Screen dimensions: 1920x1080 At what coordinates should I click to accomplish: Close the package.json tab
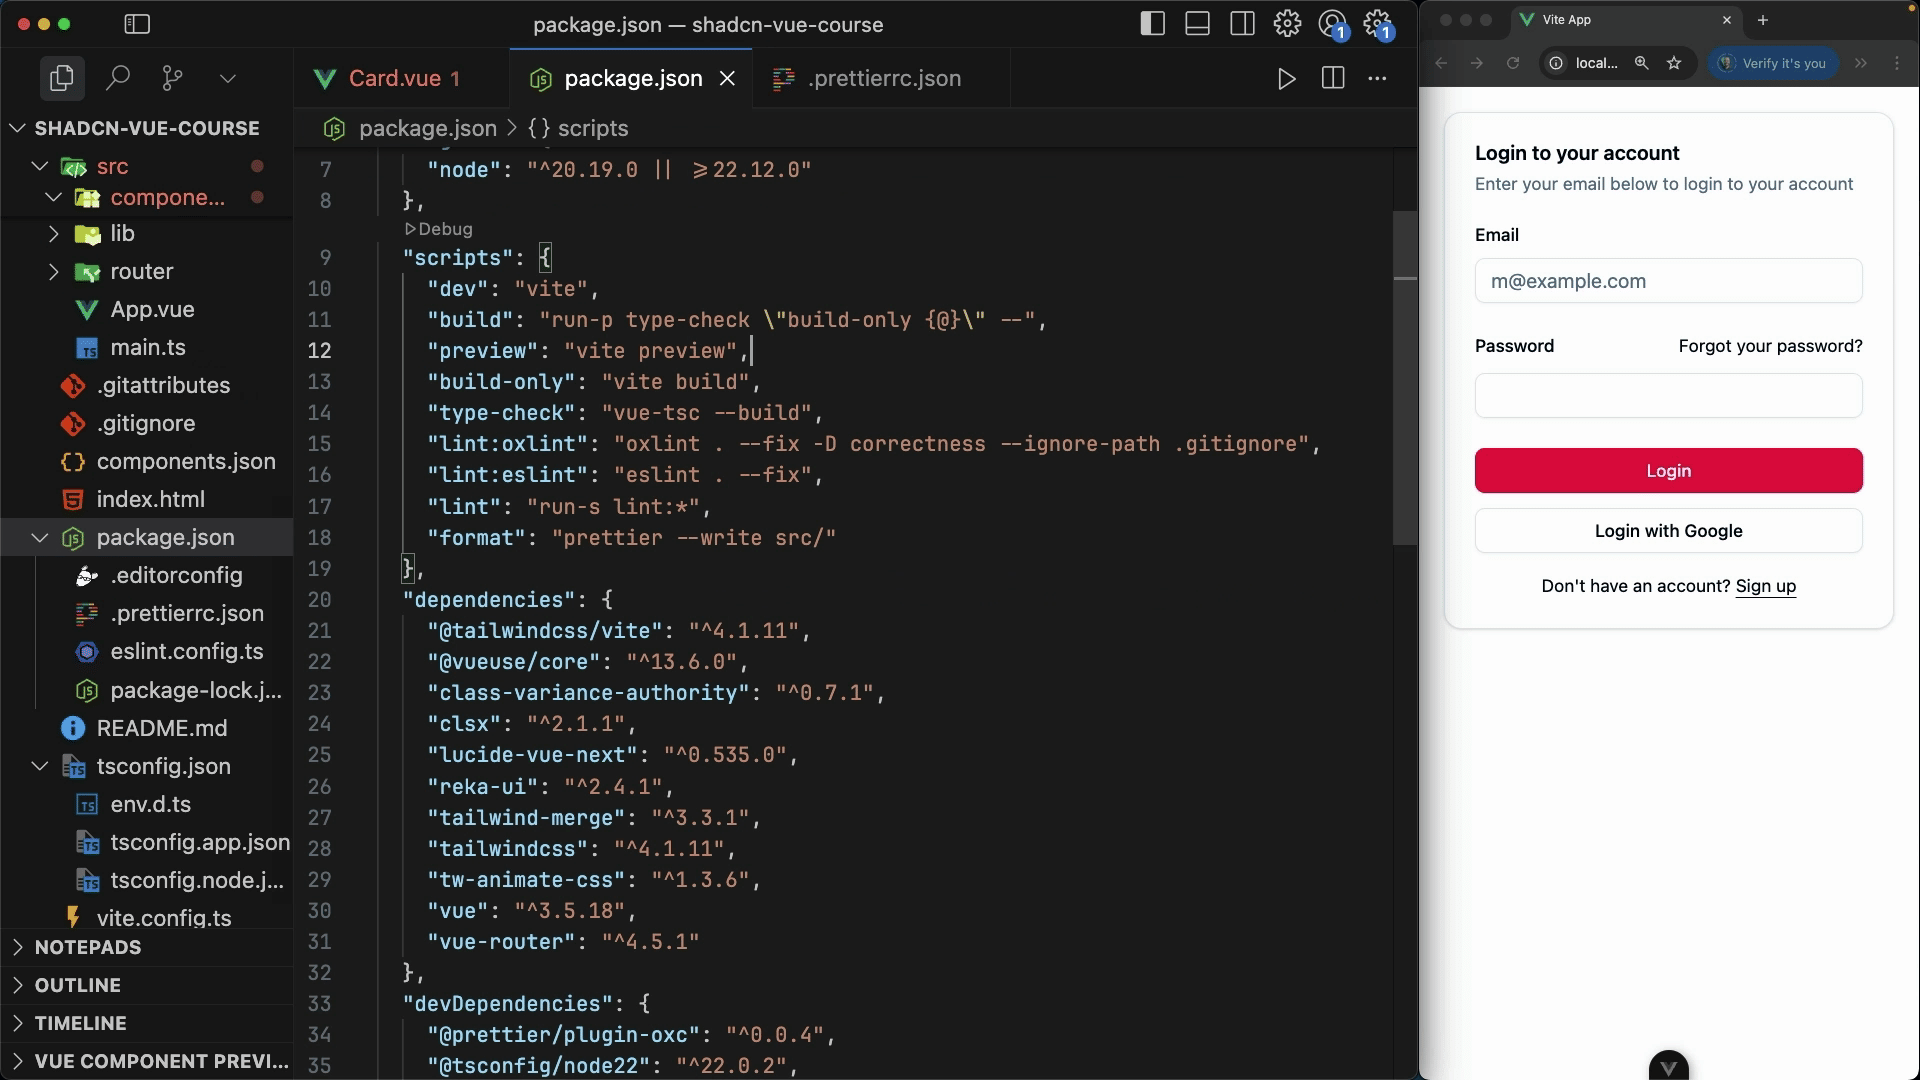[x=728, y=78]
